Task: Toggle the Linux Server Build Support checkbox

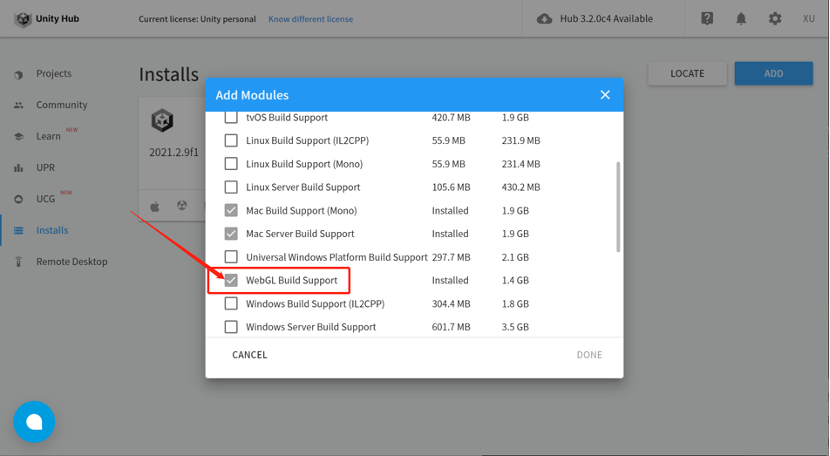Action: [231, 187]
